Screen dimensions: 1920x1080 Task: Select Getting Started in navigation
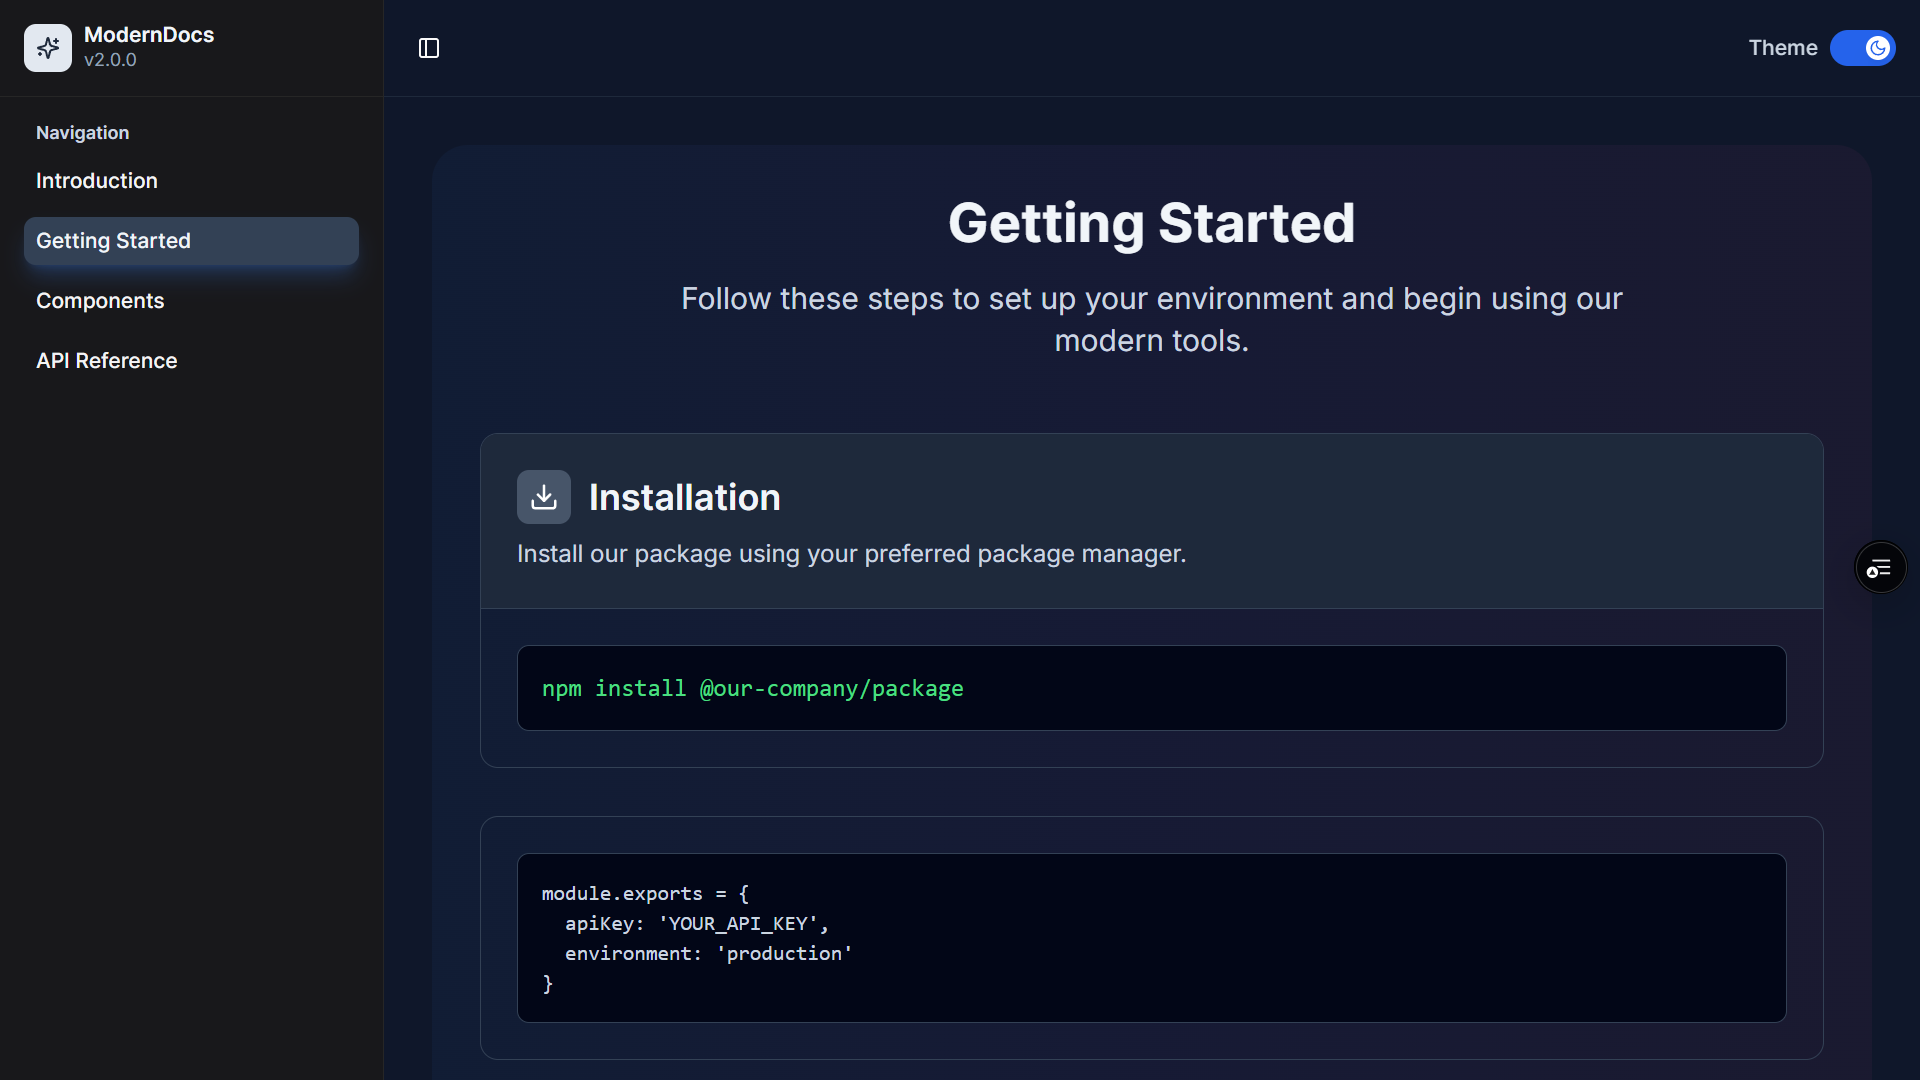coord(191,241)
